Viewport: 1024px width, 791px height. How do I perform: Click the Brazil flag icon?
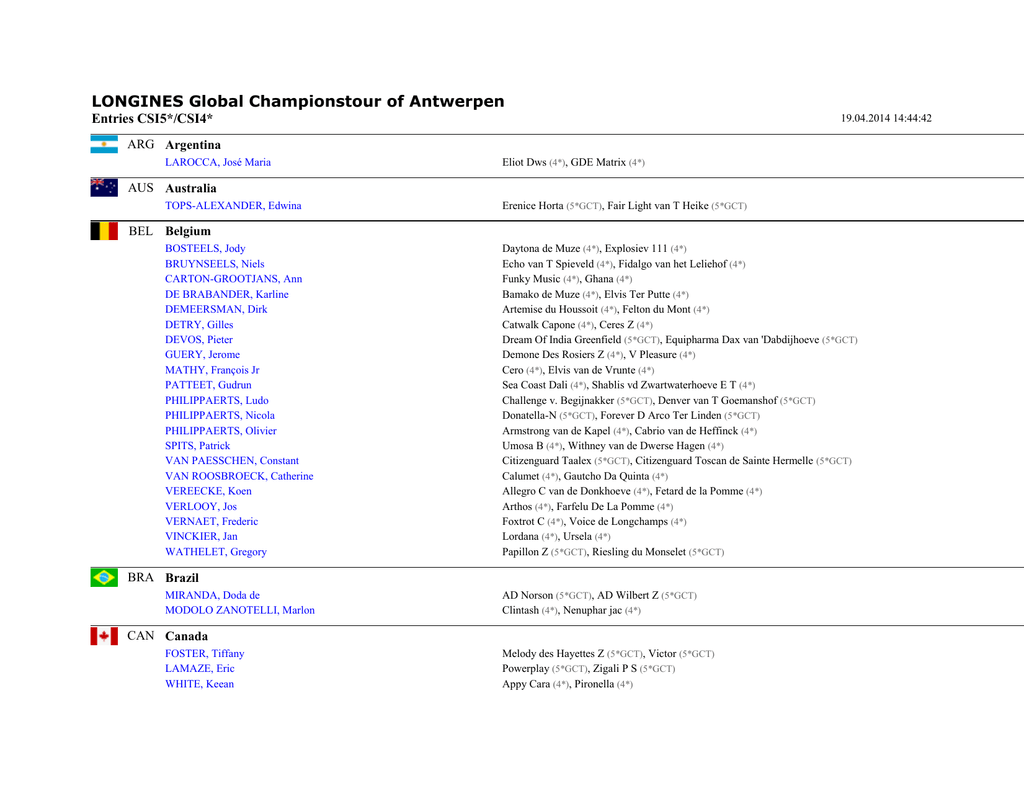pyautogui.click(x=104, y=577)
